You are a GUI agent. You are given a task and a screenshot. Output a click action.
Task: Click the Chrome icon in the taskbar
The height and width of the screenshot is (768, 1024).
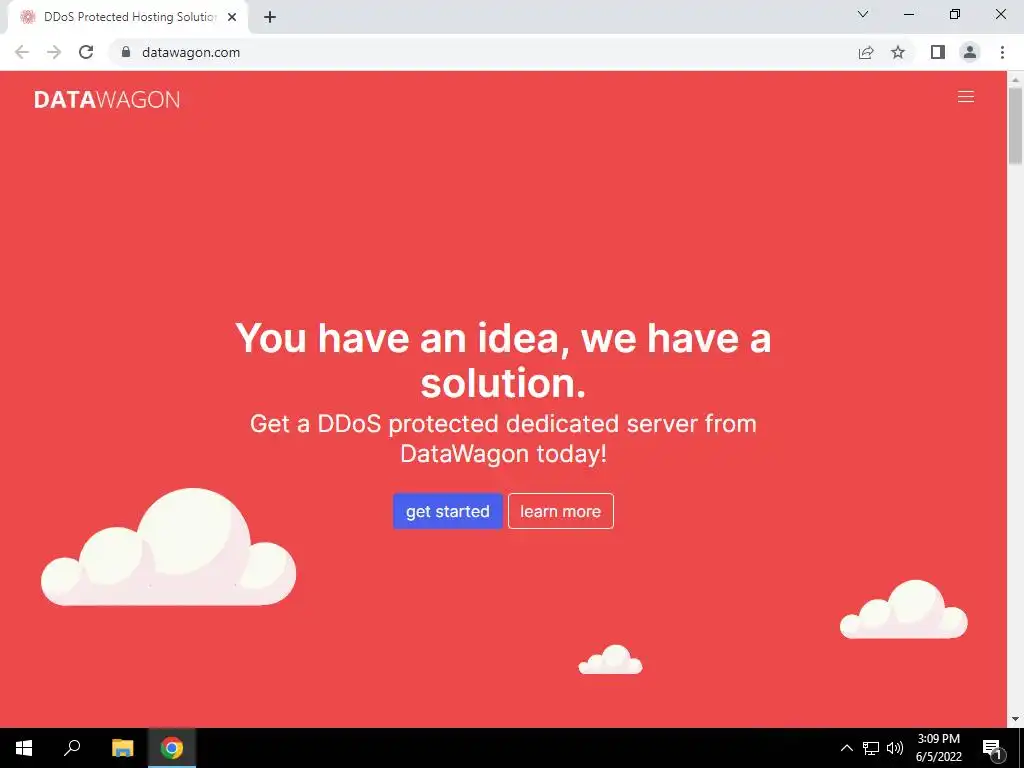tap(172, 748)
